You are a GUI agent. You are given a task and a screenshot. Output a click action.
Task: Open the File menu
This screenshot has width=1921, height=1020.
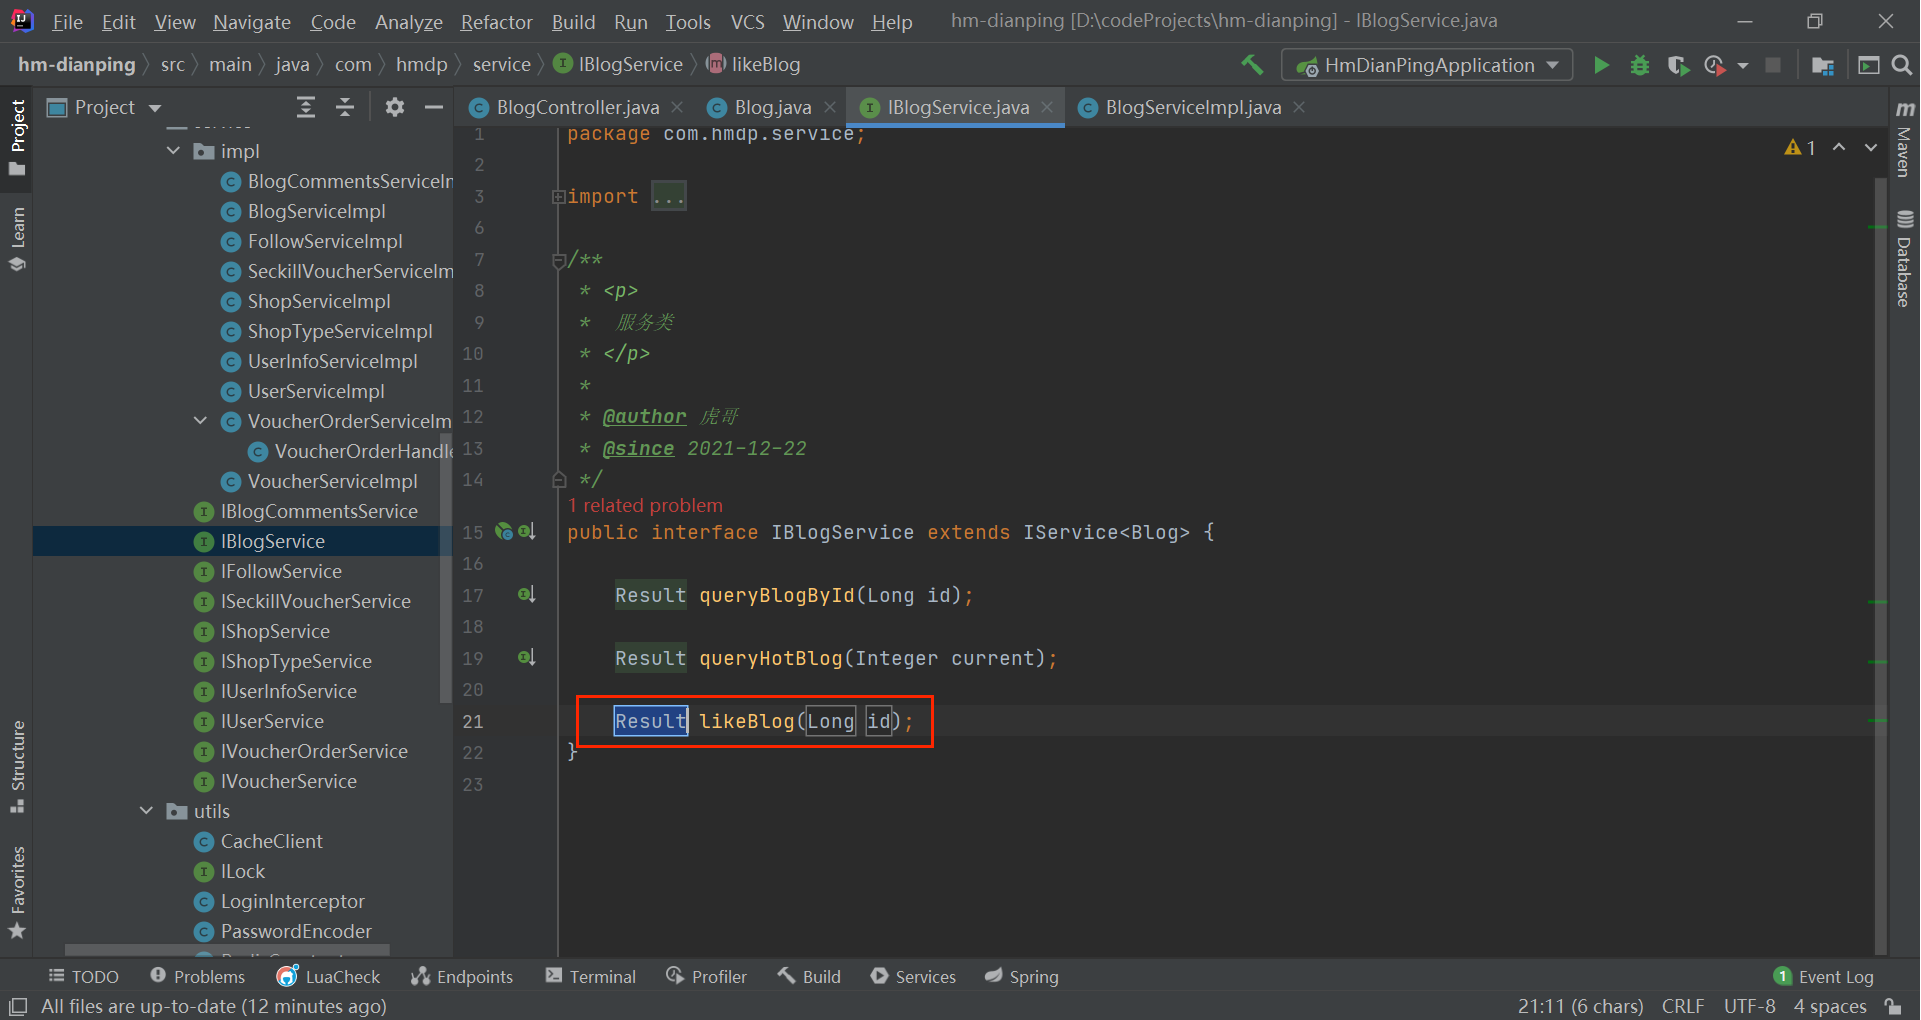(x=67, y=21)
